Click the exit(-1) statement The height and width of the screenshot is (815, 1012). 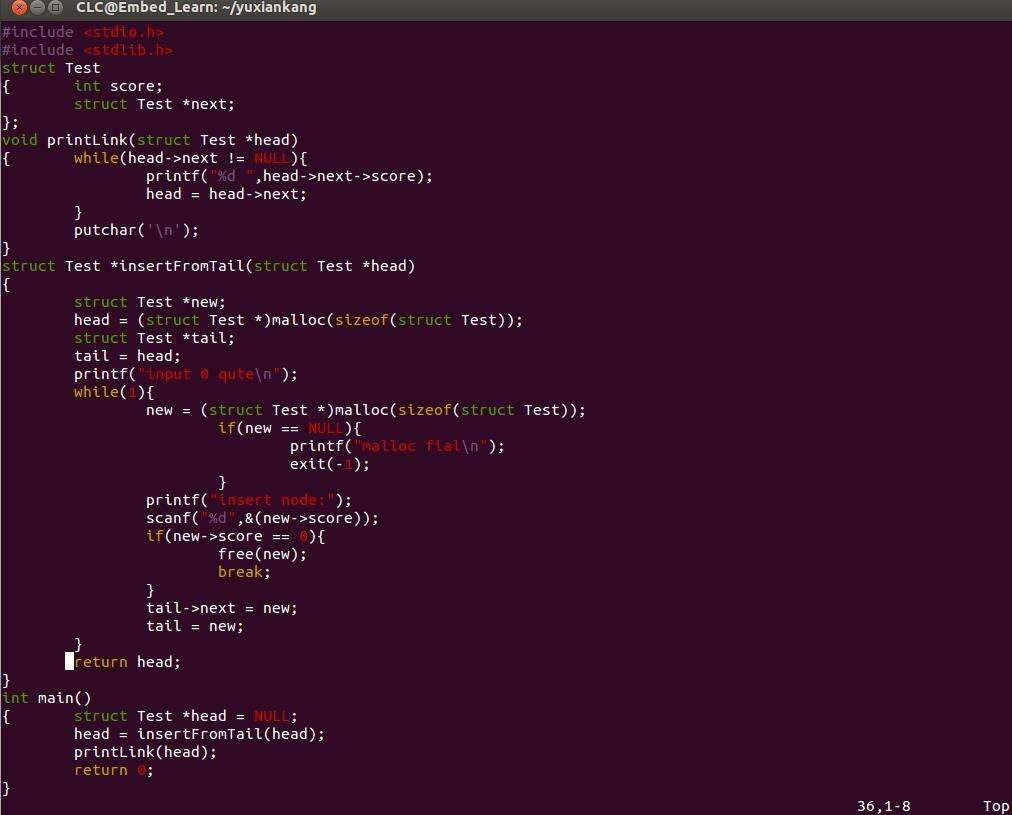(x=330, y=464)
